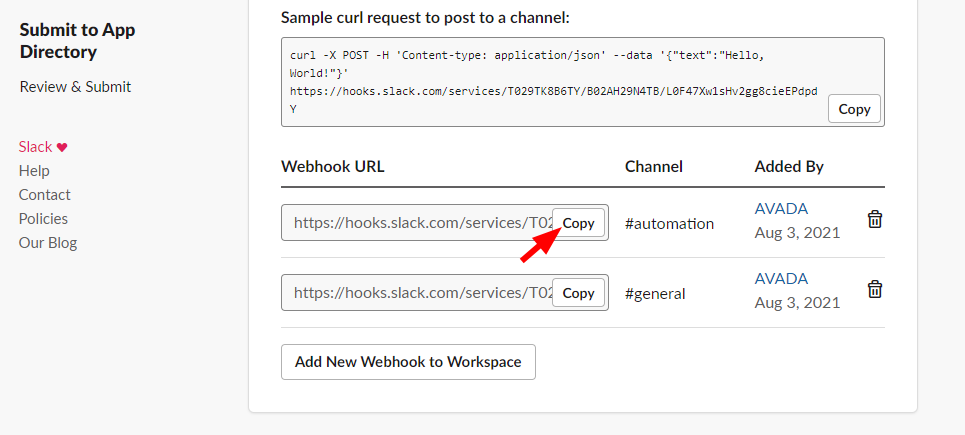
Task: Click the #general channel label
Action: click(655, 294)
